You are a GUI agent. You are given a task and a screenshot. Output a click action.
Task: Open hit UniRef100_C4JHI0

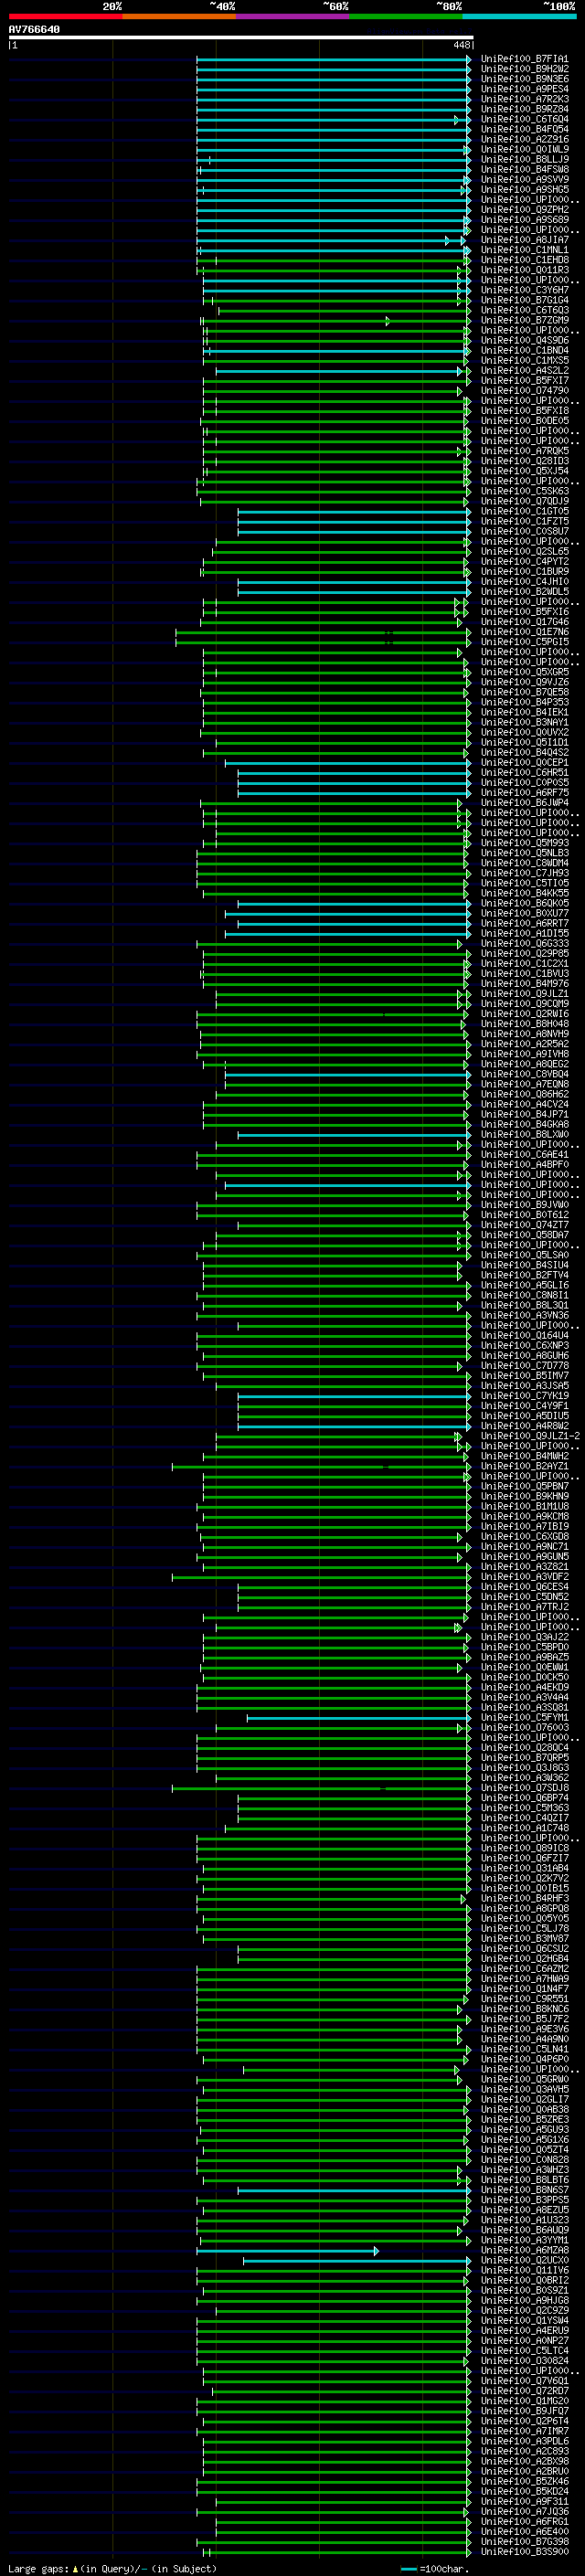pyautogui.click(x=524, y=582)
